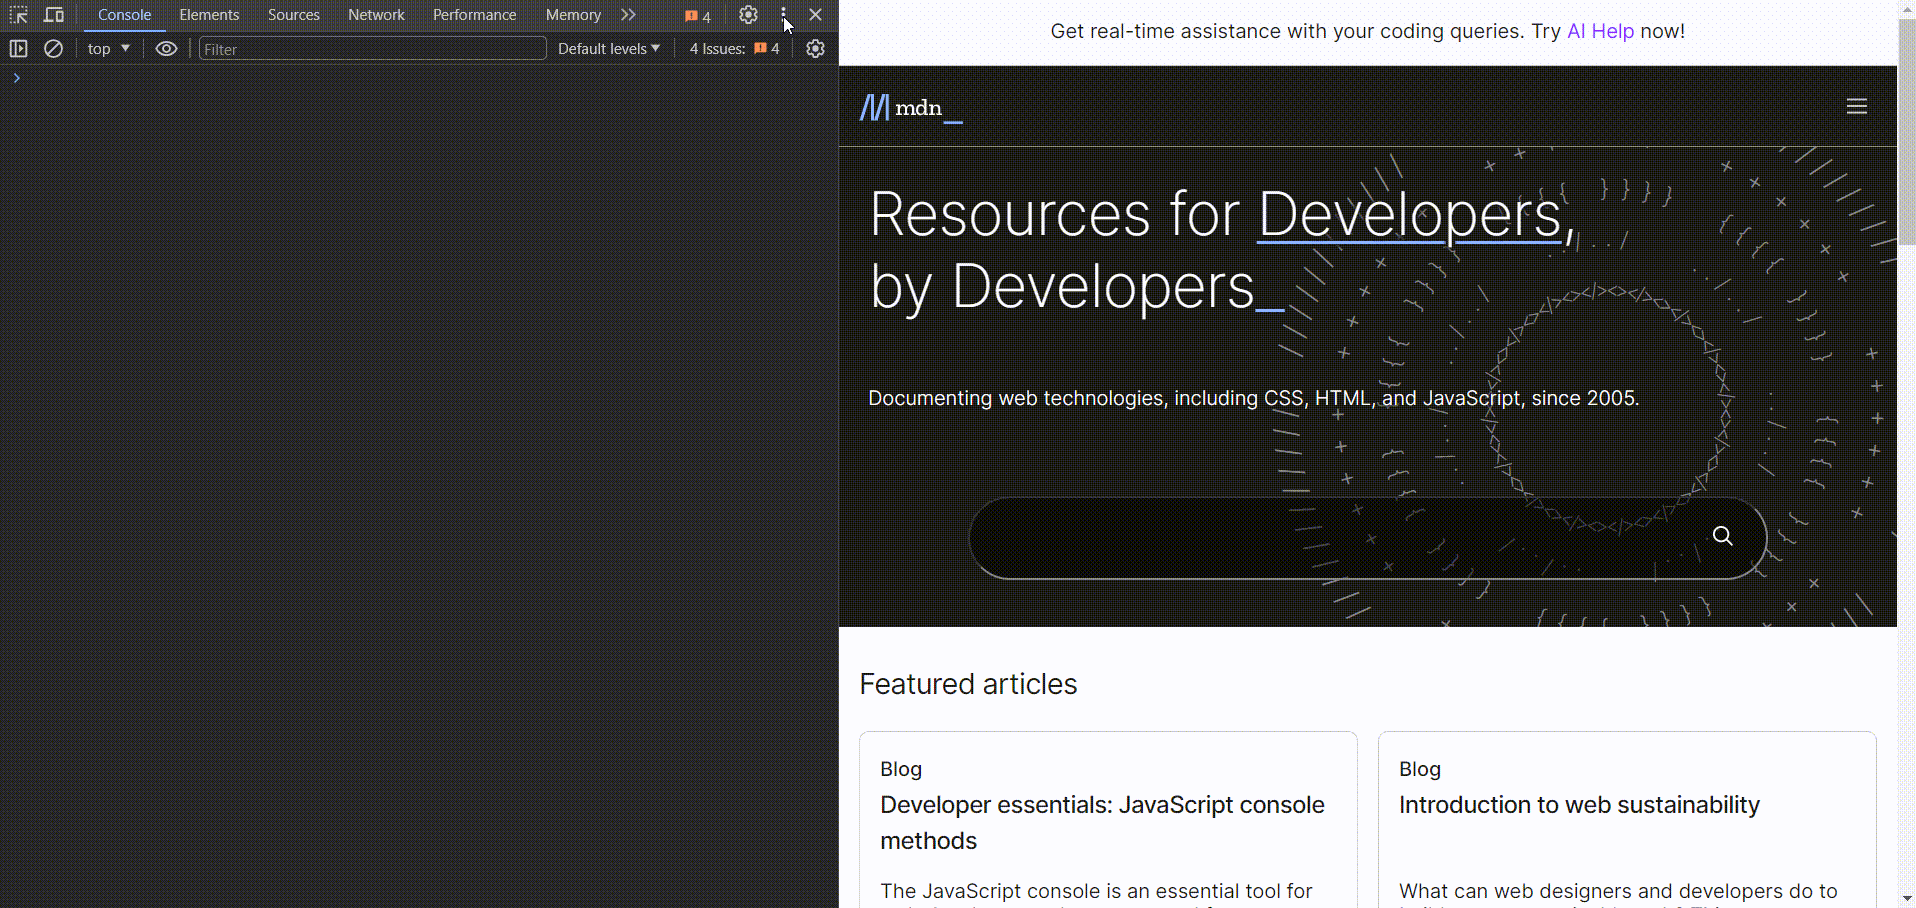Open the MDN hamburger menu

[1856, 107]
